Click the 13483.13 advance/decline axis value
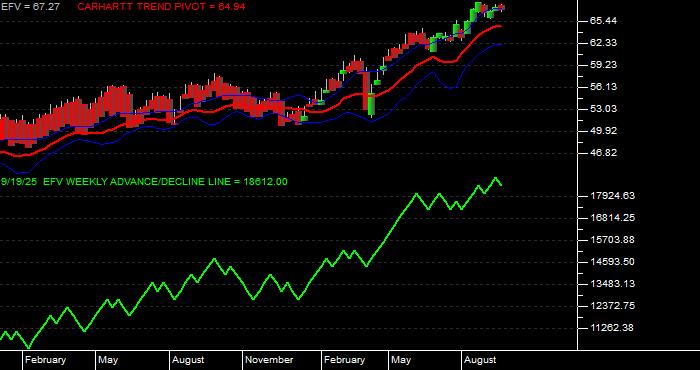 pyautogui.click(x=612, y=284)
